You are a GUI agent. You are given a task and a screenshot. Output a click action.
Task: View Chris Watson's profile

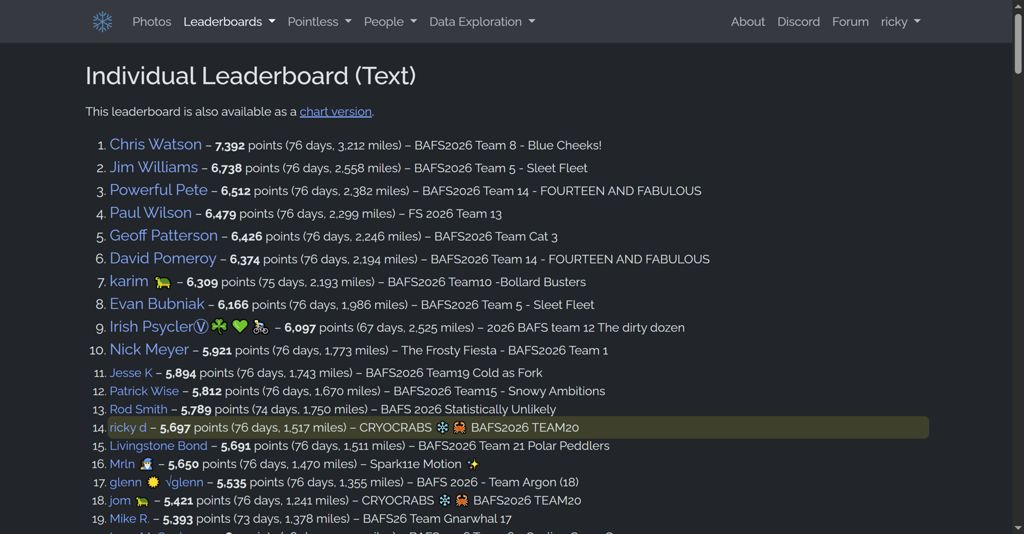[x=155, y=145]
